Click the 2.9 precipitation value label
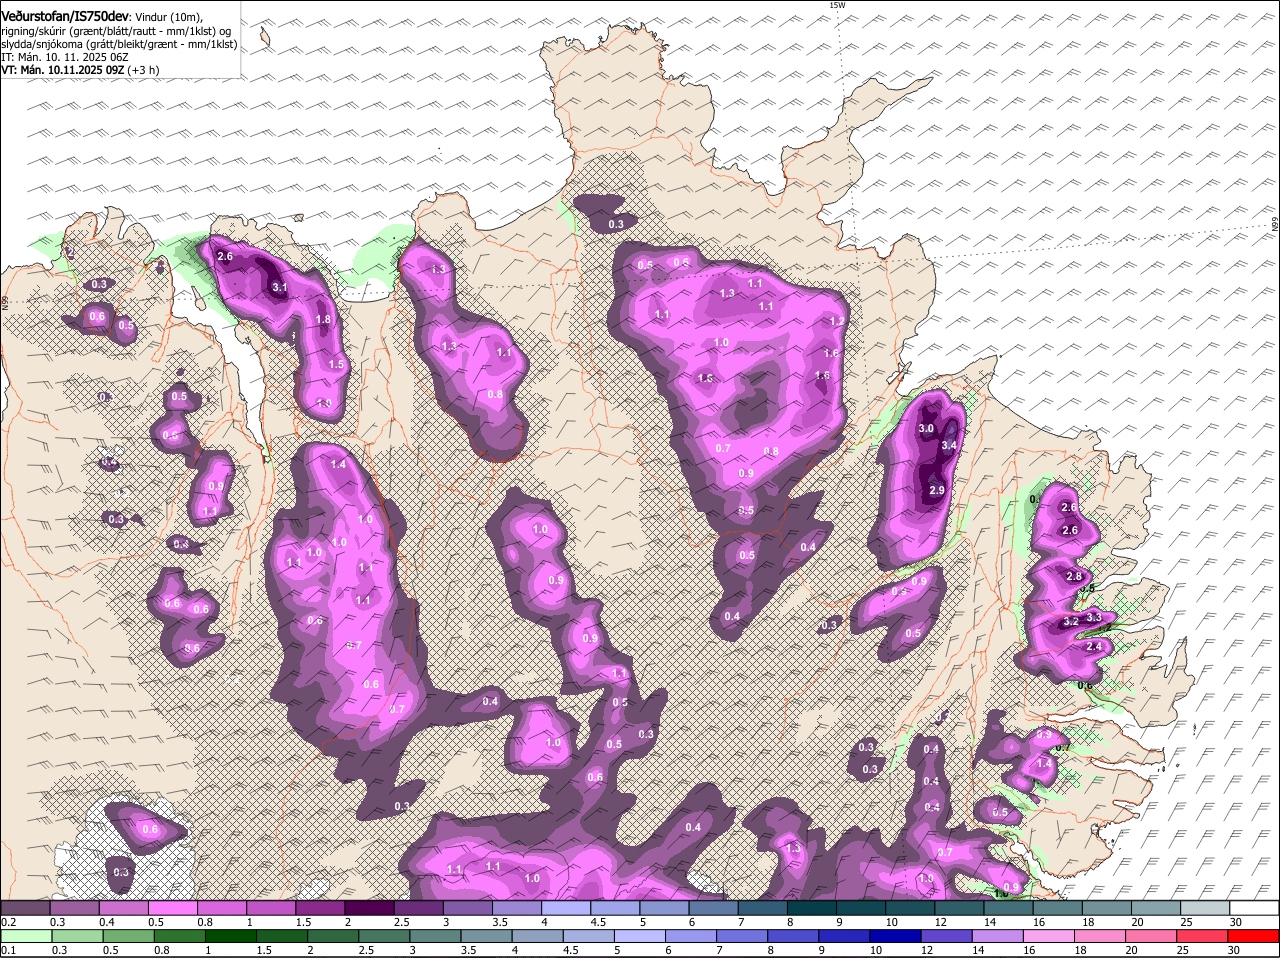1280x958 pixels. tap(937, 491)
